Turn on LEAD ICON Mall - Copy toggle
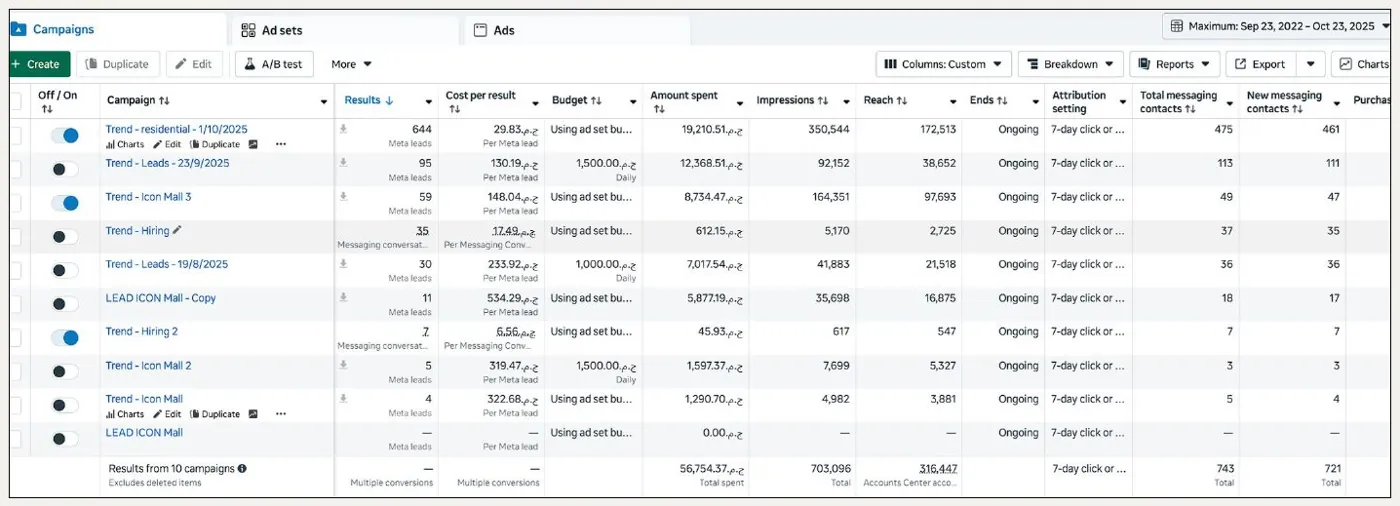This screenshot has height=506, width=1400. [64, 304]
